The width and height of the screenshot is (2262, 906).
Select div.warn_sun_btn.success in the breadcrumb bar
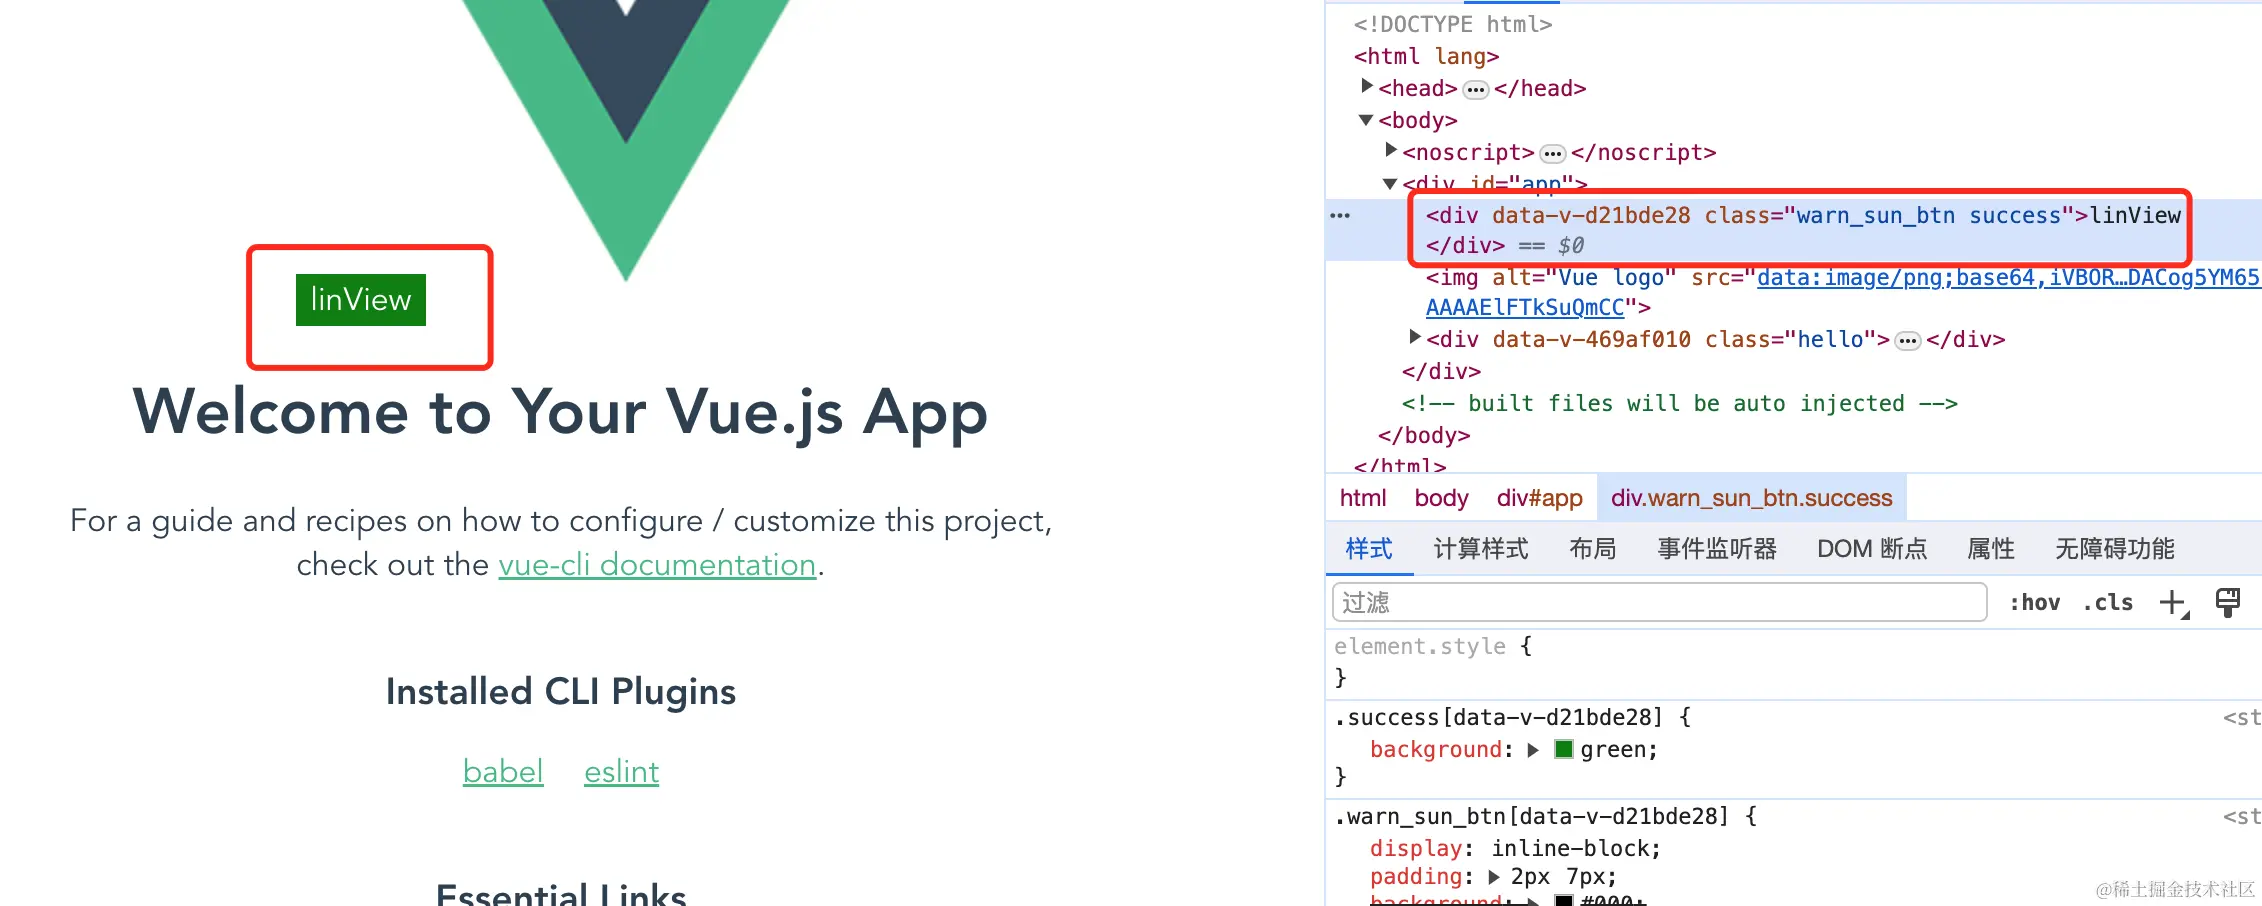1752,498
